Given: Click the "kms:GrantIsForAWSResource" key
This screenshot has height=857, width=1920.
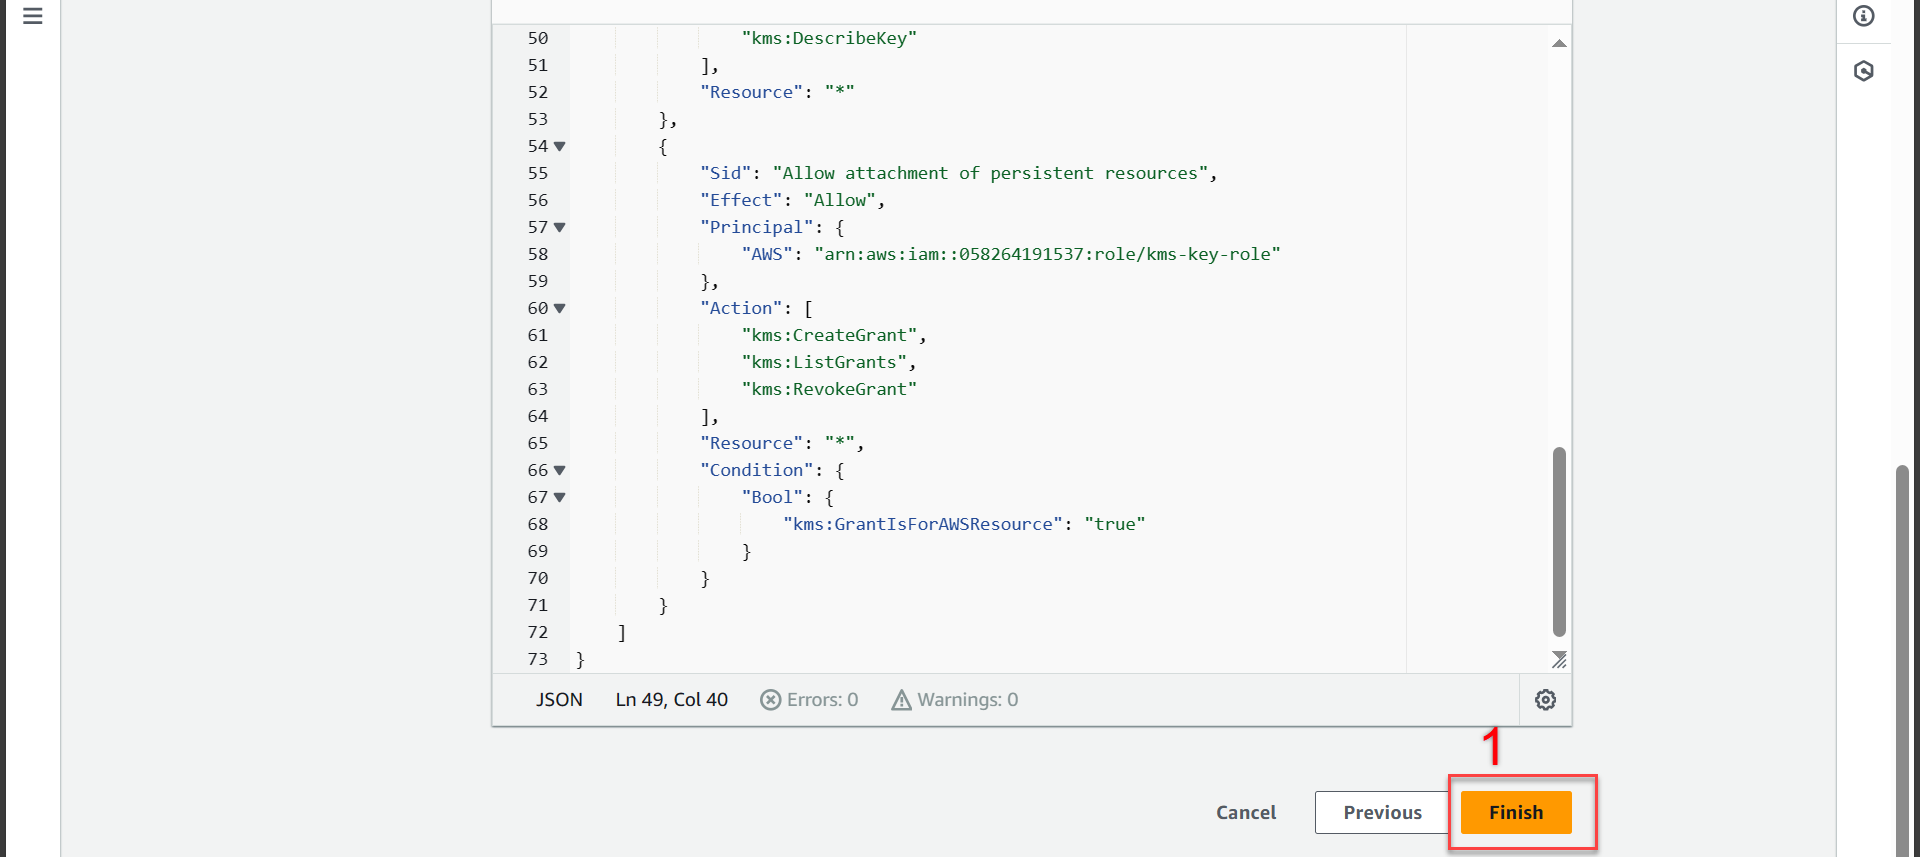Looking at the screenshot, I should pos(923,524).
